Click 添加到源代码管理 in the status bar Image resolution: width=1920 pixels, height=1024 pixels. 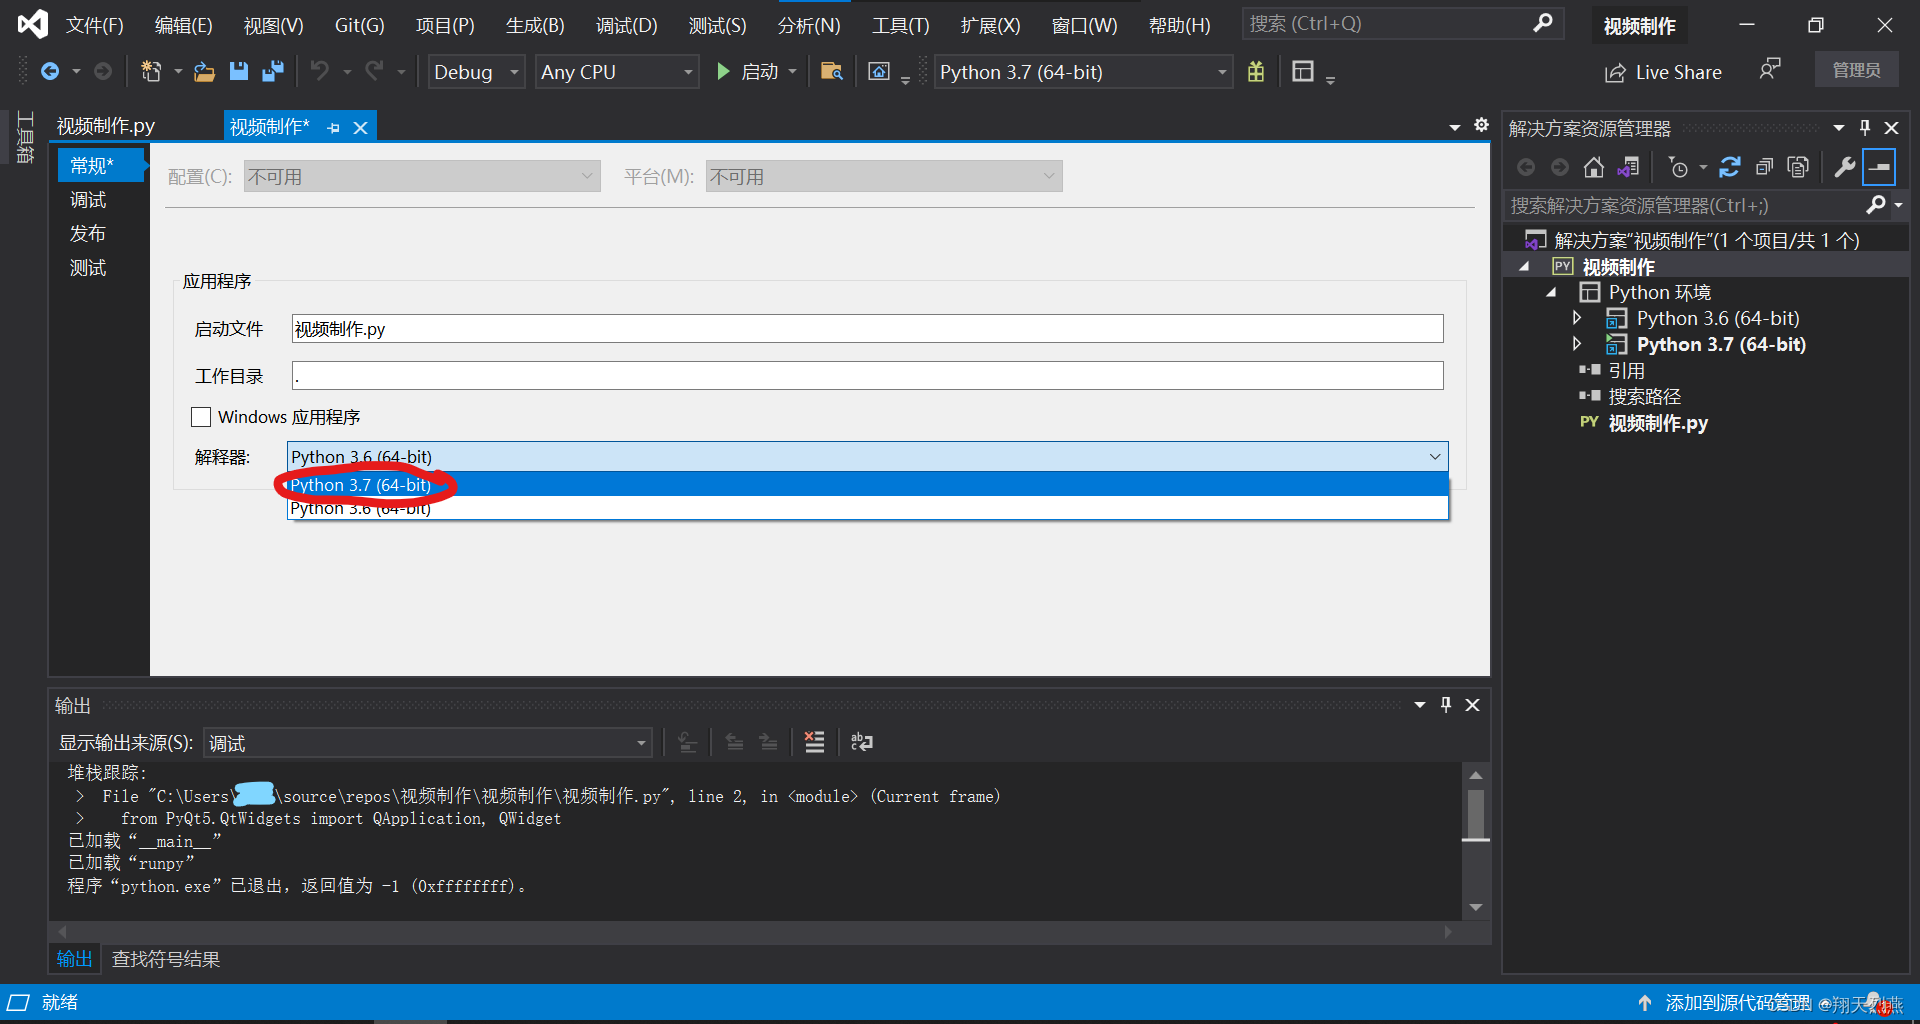pyautogui.click(x=1737, y=1003)
